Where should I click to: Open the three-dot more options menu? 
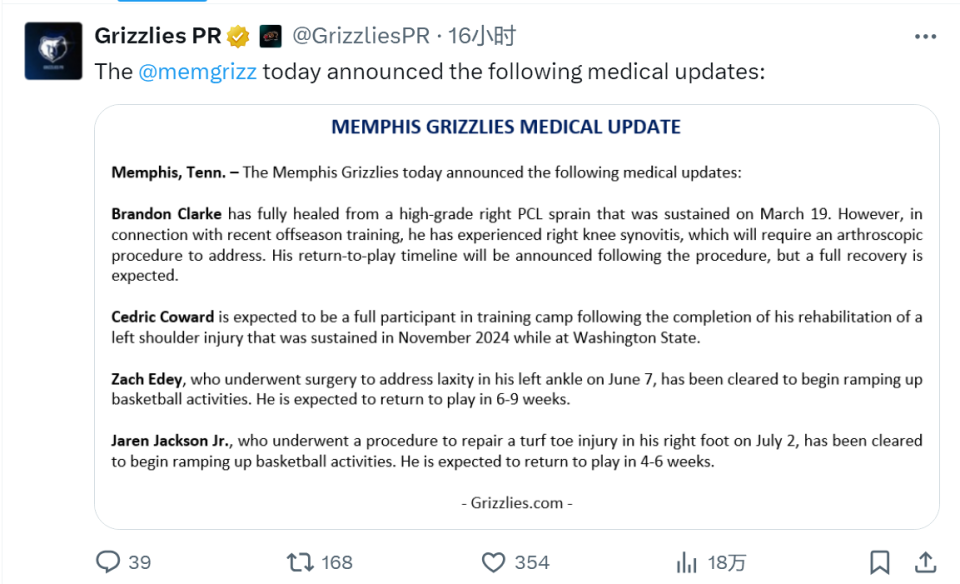(x=925, y=37)
